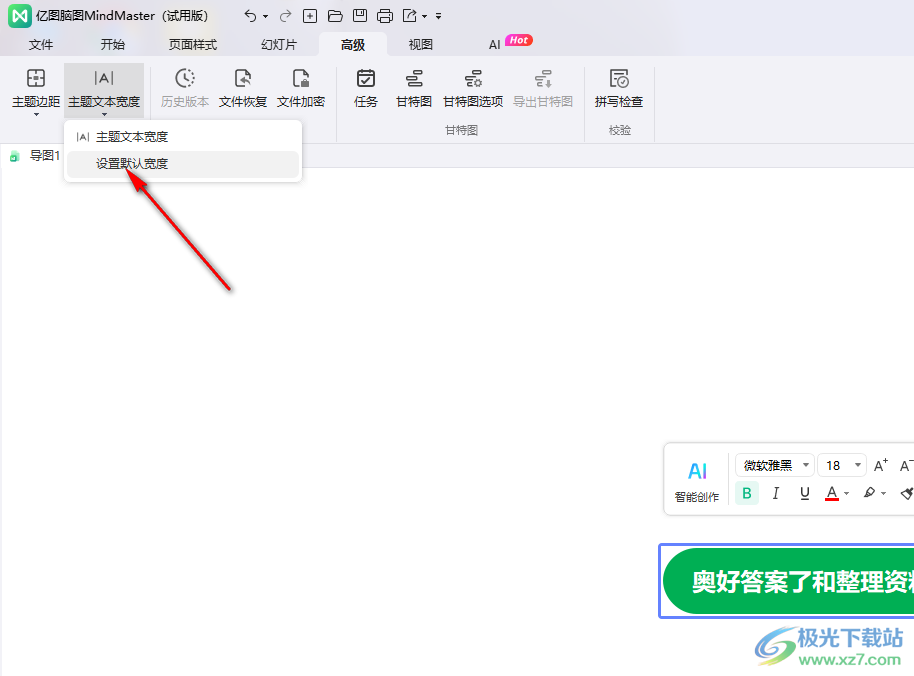
Task: Customize the quick access toolbar
Action: (438, 16)
